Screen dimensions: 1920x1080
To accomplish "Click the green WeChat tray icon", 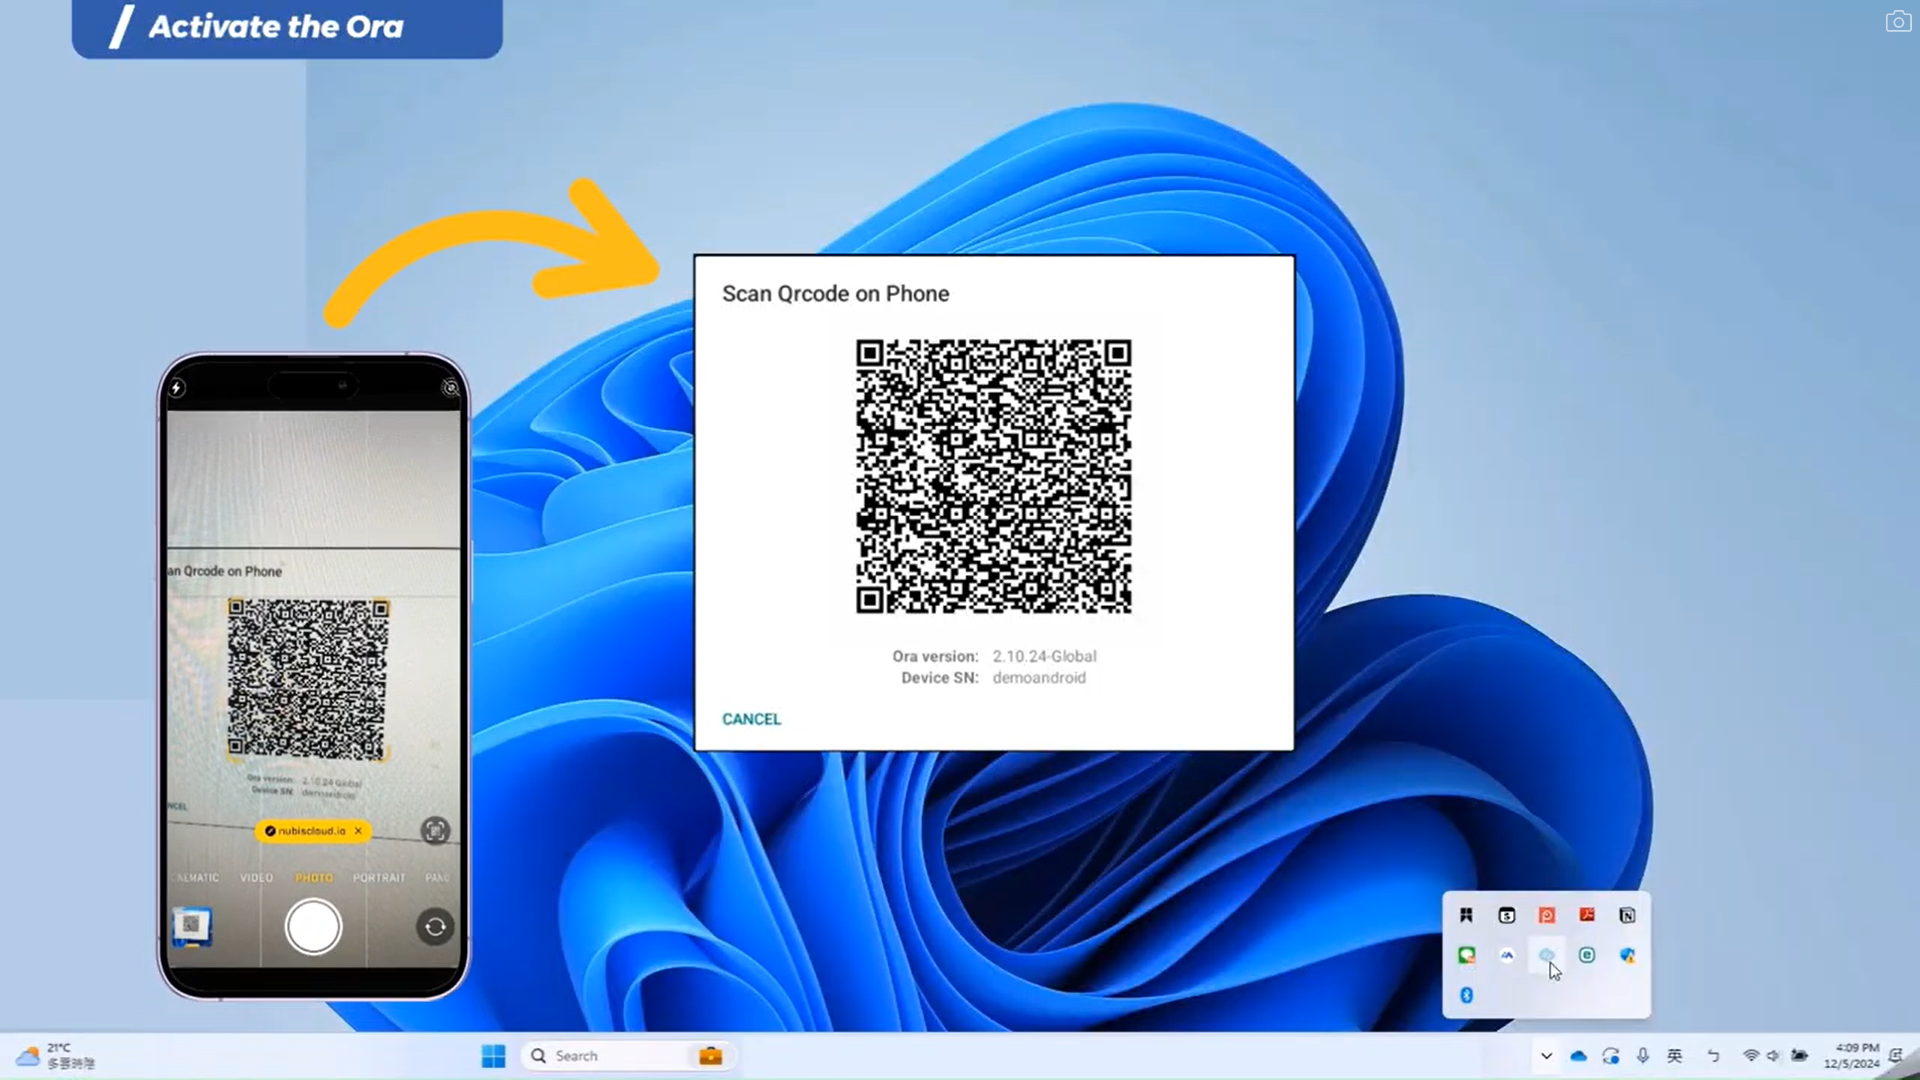I will [x=1466, y=956].
